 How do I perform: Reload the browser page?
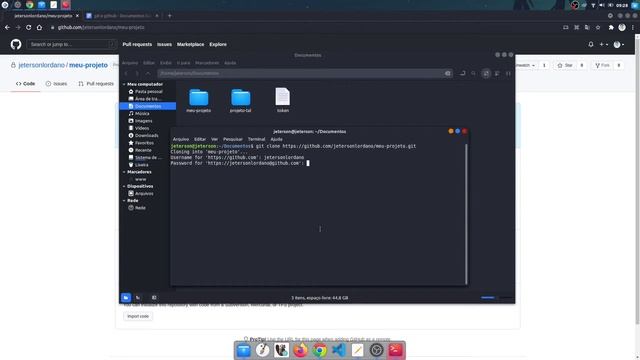click(x=29, y=27)
